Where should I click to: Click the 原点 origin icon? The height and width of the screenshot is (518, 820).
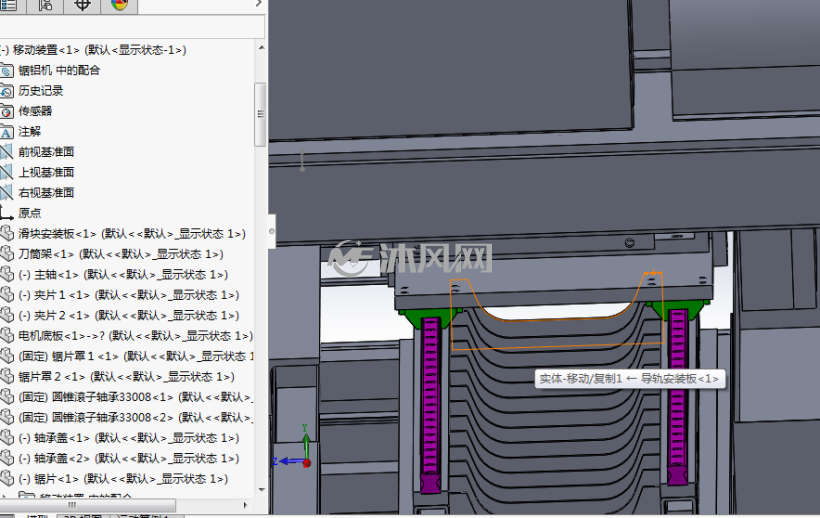pyautogui.click(x=6, y=213)
